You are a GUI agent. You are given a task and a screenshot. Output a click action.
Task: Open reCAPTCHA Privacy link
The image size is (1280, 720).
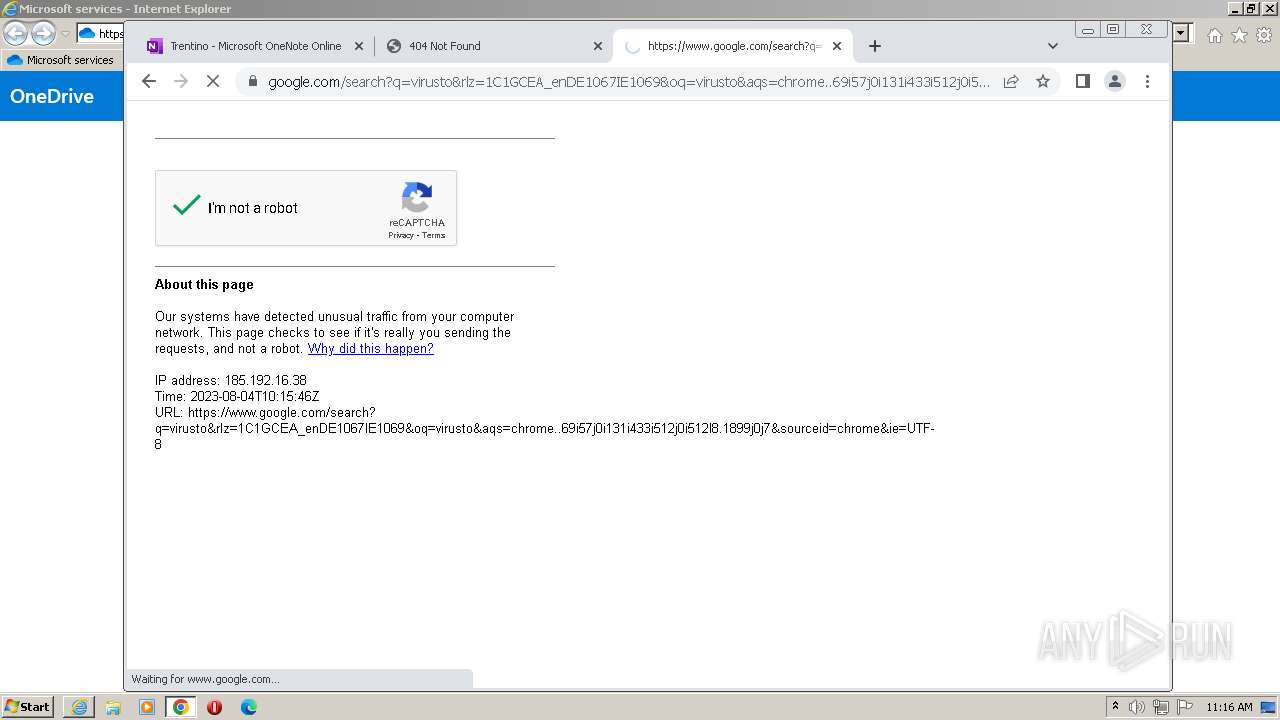pos(401,236)
